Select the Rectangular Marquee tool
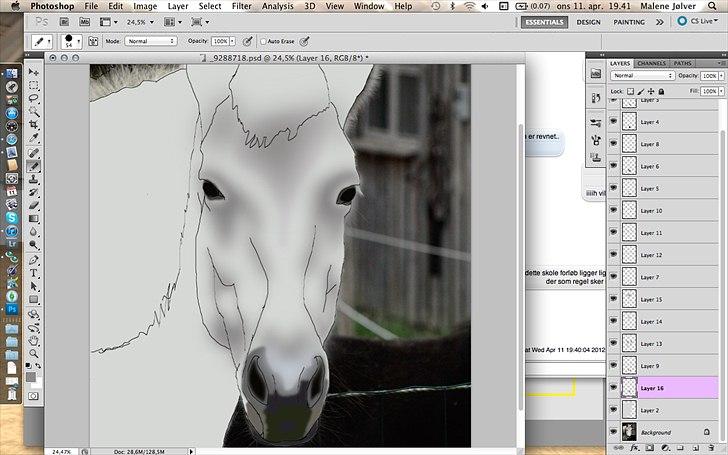Viewport: 728px width, 455px height. coord(34,86)
